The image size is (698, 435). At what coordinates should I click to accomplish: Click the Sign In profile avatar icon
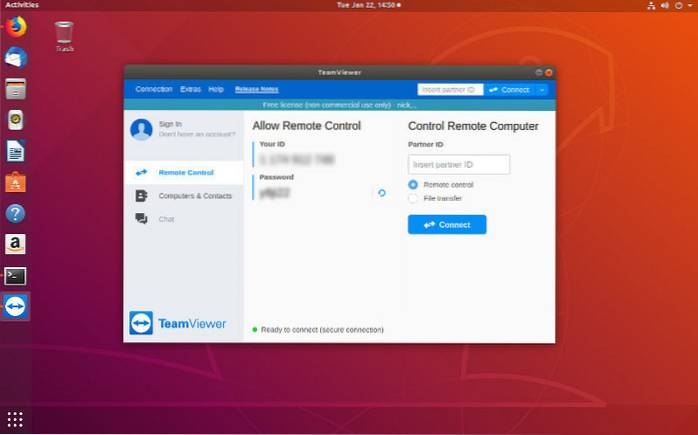click(x=142, y=129)
